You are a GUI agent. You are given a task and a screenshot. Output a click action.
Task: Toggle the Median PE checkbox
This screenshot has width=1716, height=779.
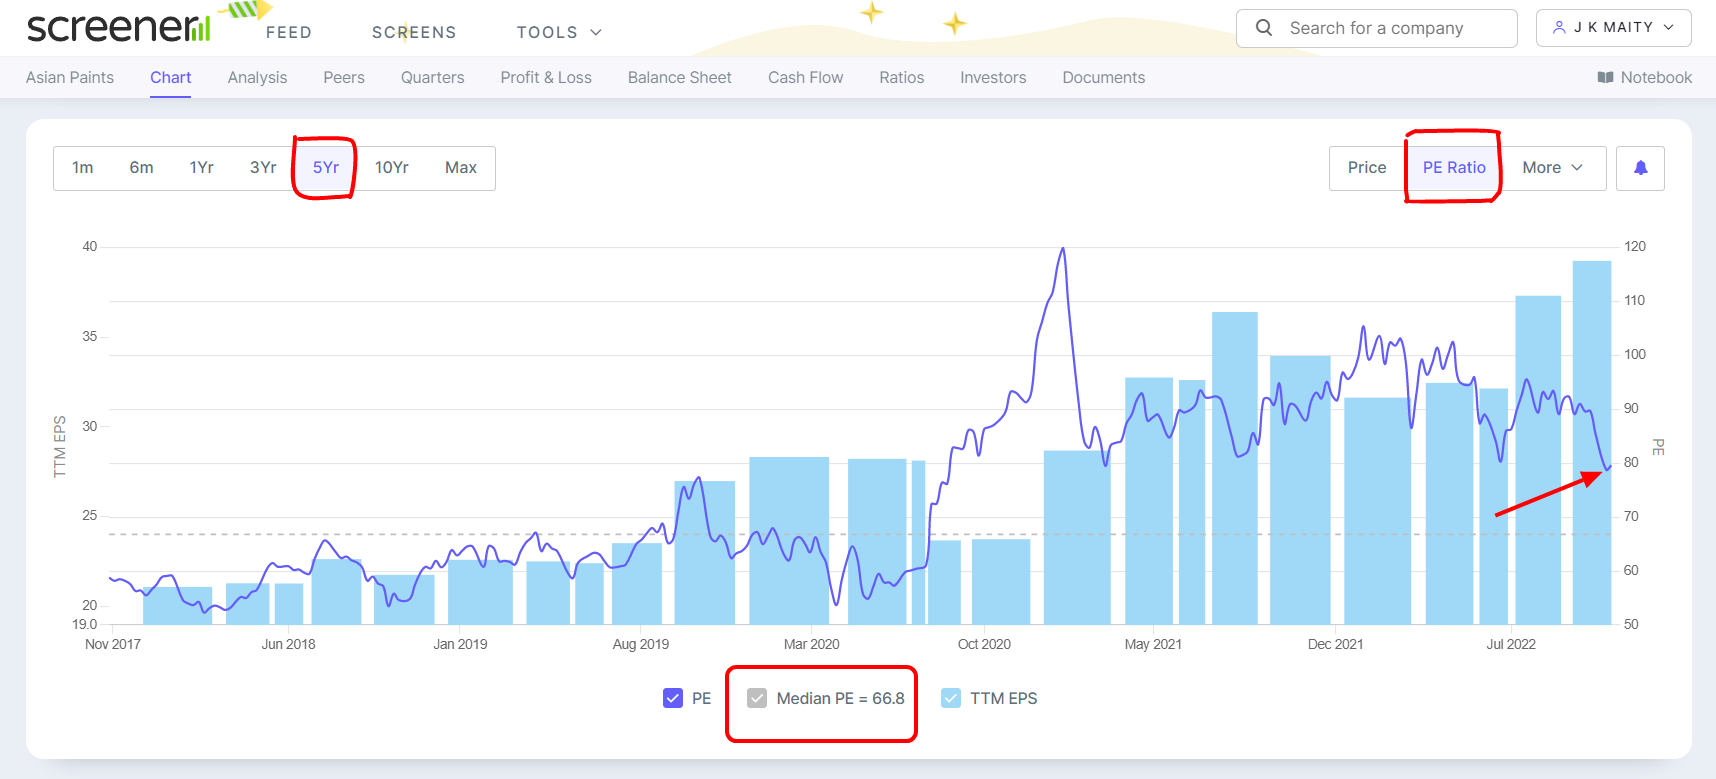(x=757, y=698)
